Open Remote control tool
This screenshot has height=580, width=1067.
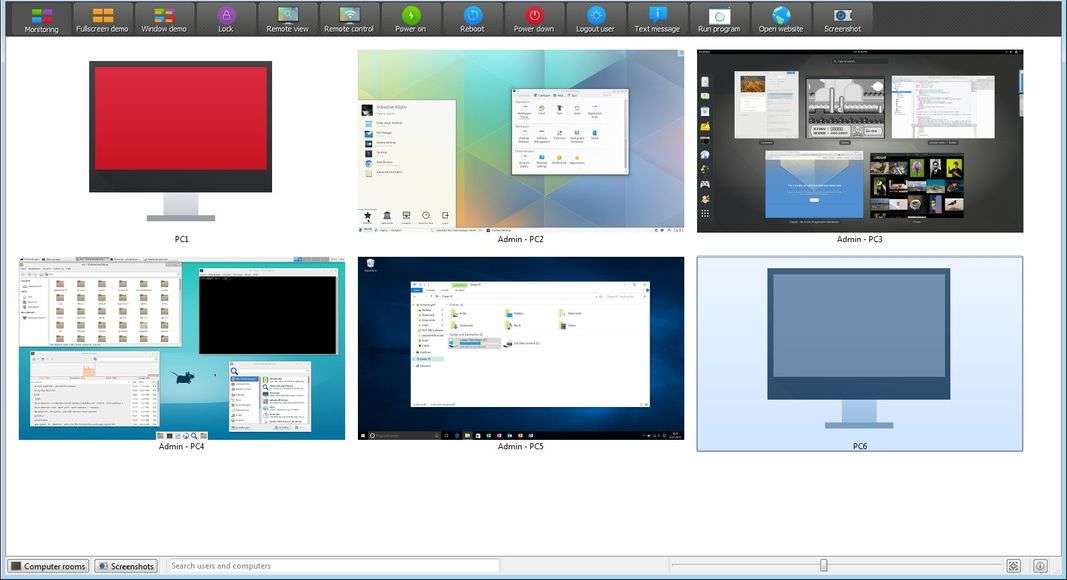[349, 18]
